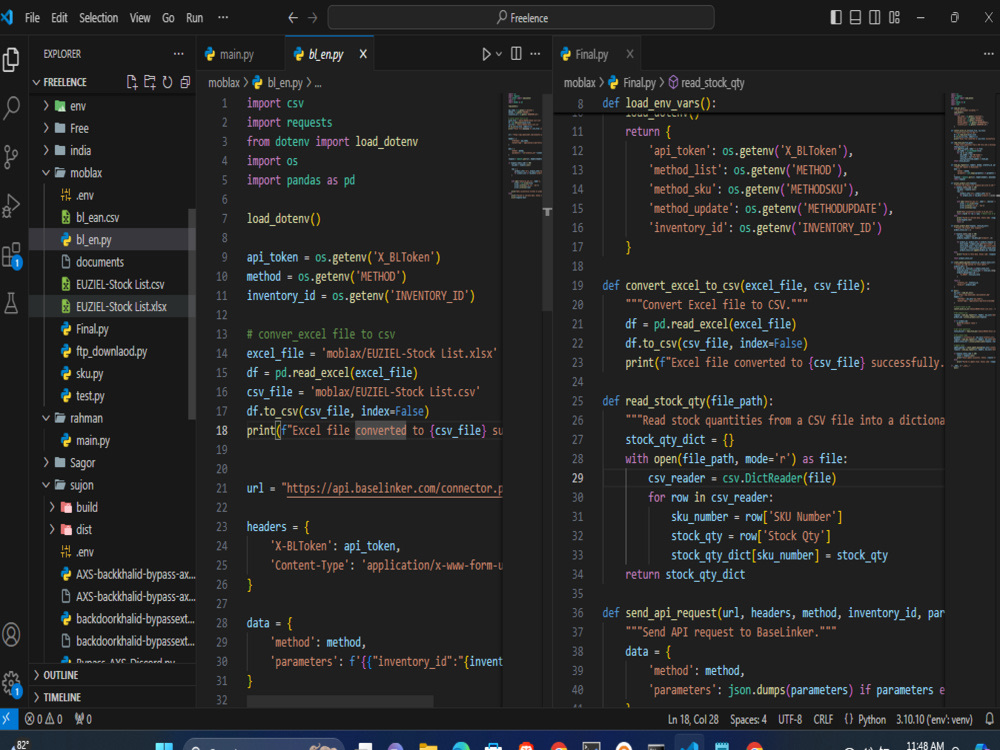Viewport: 1000px width, 750px height.
Task: Change UTF-8 file encoding
Action: (x=790, y=719)
